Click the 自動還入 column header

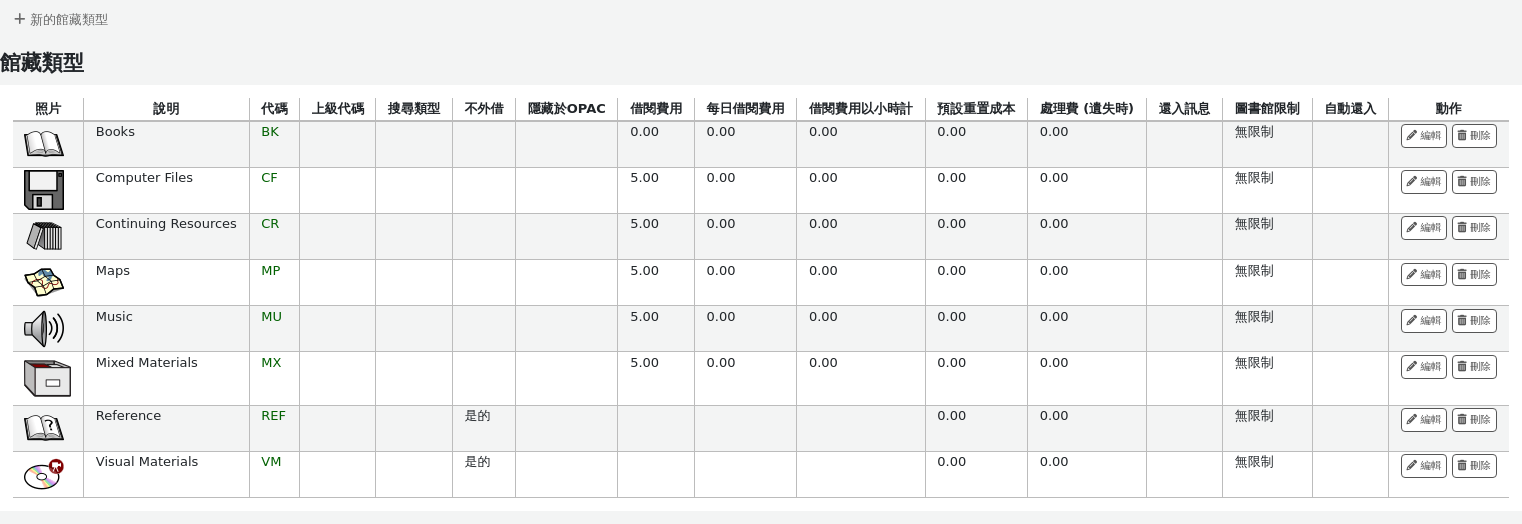click(x=1350, y=109)
